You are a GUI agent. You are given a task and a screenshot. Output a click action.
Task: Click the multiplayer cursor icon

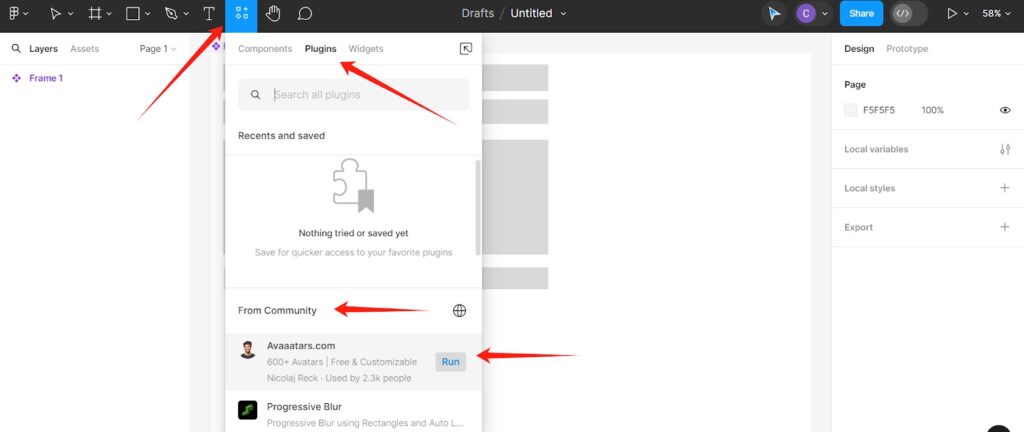[775, 14]
